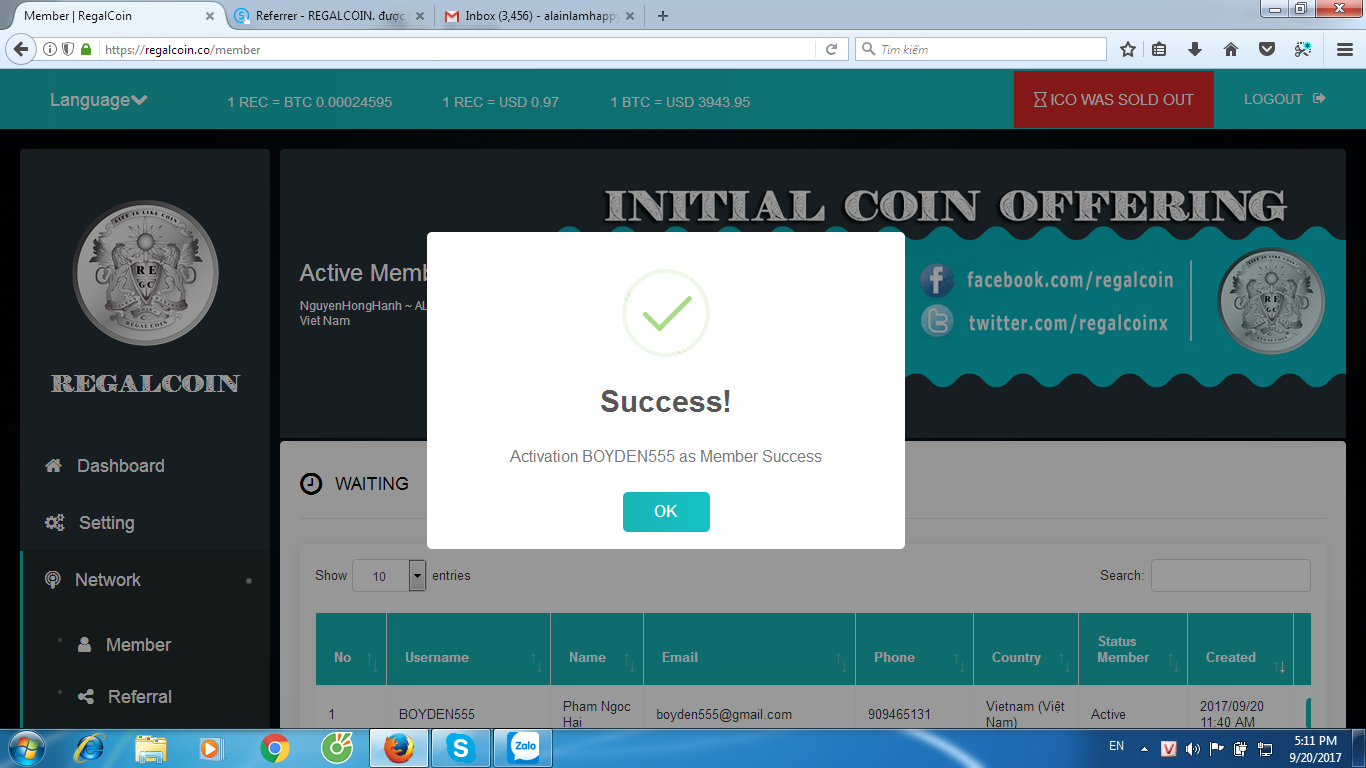The width and height of the screenshot is (1366, 768).
Task: Go to Referral under Network
Action: pos(139,697)
